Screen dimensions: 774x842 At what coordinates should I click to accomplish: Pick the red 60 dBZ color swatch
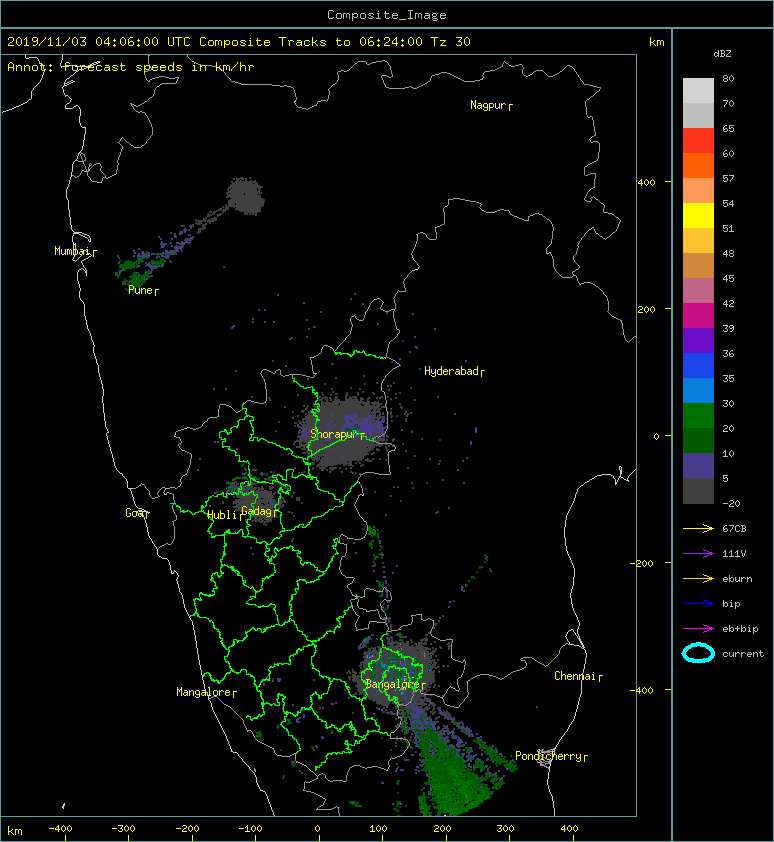pyautogui.click(x=698, y=140)
